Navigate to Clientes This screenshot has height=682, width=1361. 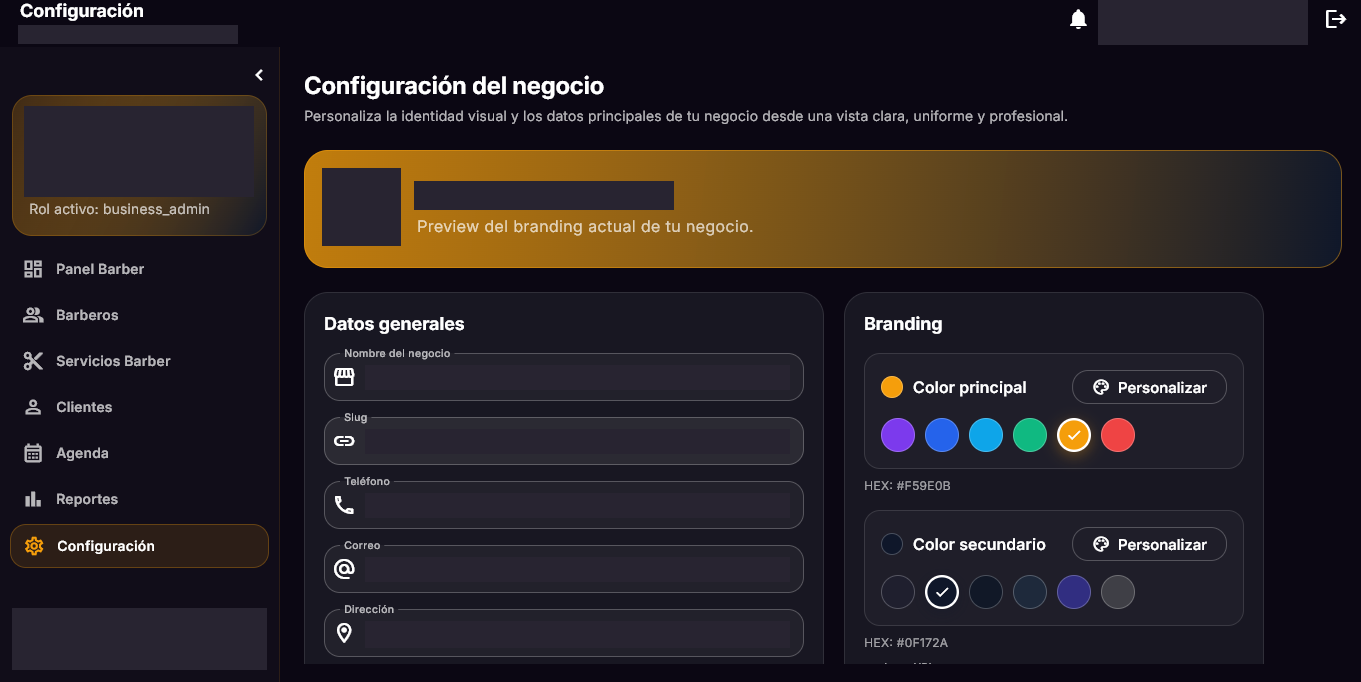139,407
